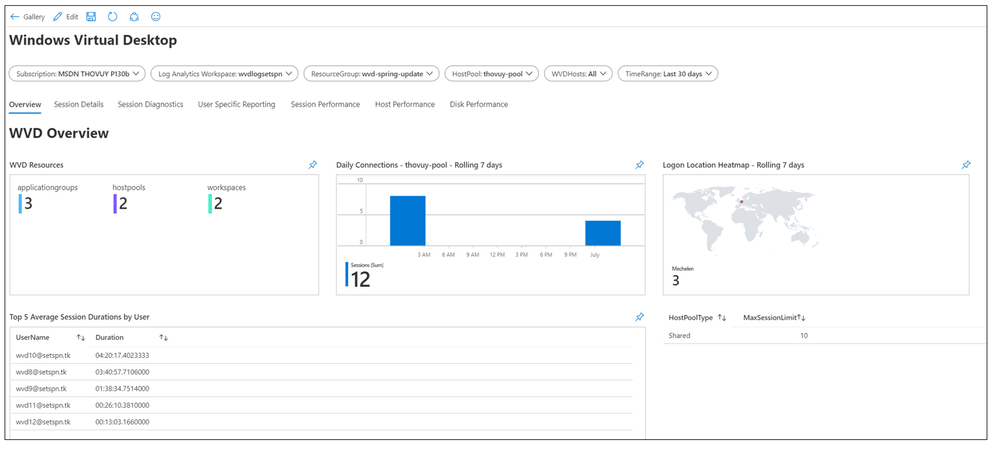Click the hostpools count tile
The image size is (999, 449).
click(131, 198)
